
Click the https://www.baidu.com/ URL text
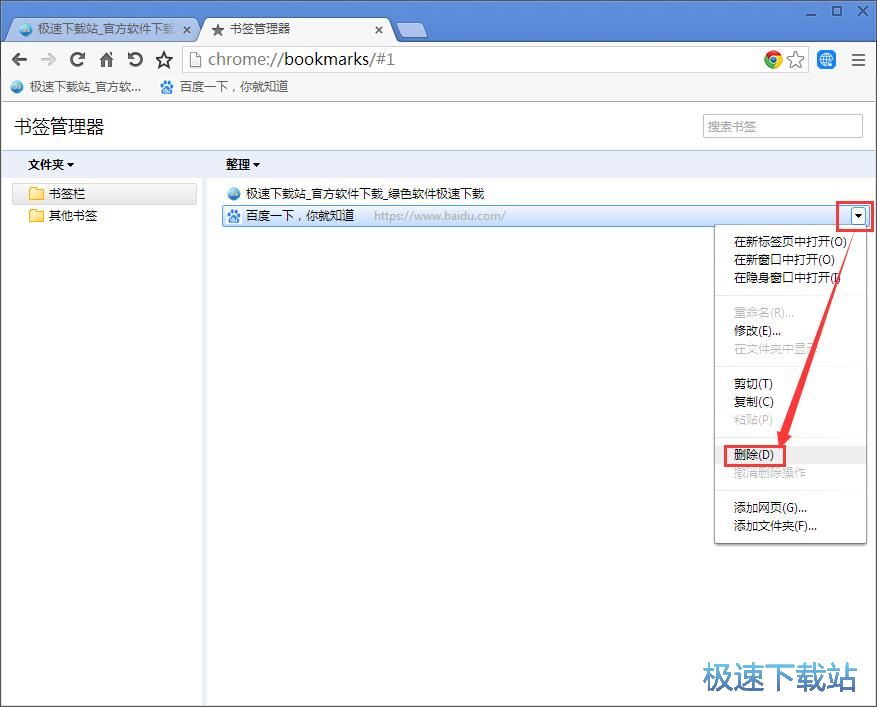[440, 216]
